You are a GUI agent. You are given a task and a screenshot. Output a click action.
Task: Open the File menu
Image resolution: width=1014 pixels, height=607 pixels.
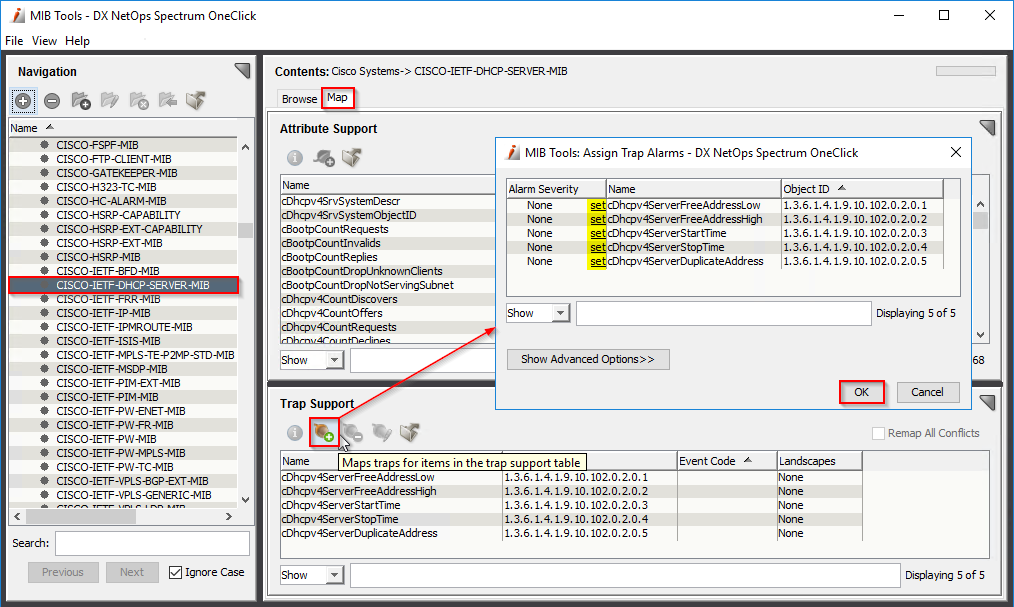[14, 41]
